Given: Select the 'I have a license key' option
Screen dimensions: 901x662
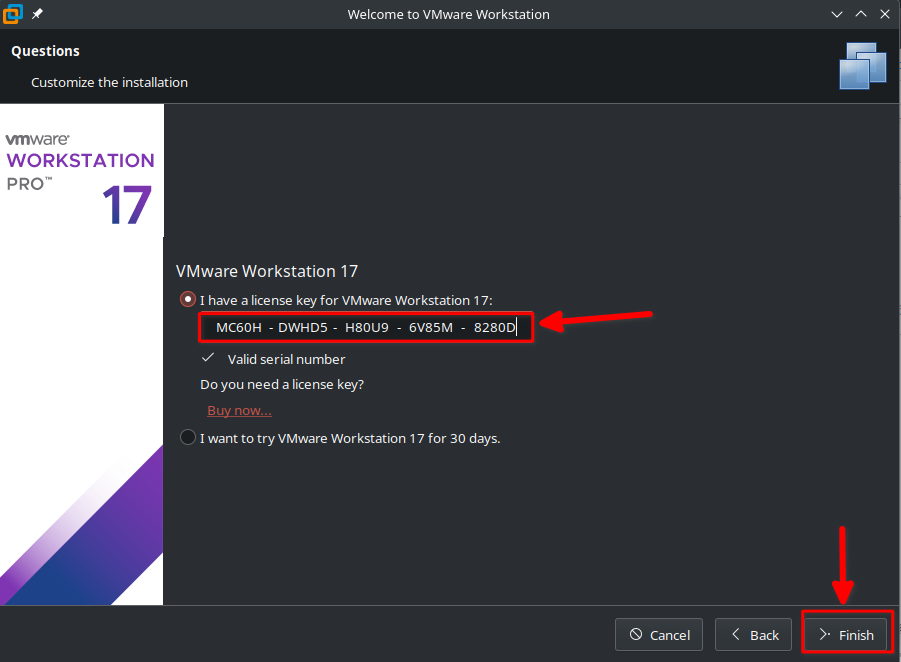Looking at the screenshot, I should (187, 299).
